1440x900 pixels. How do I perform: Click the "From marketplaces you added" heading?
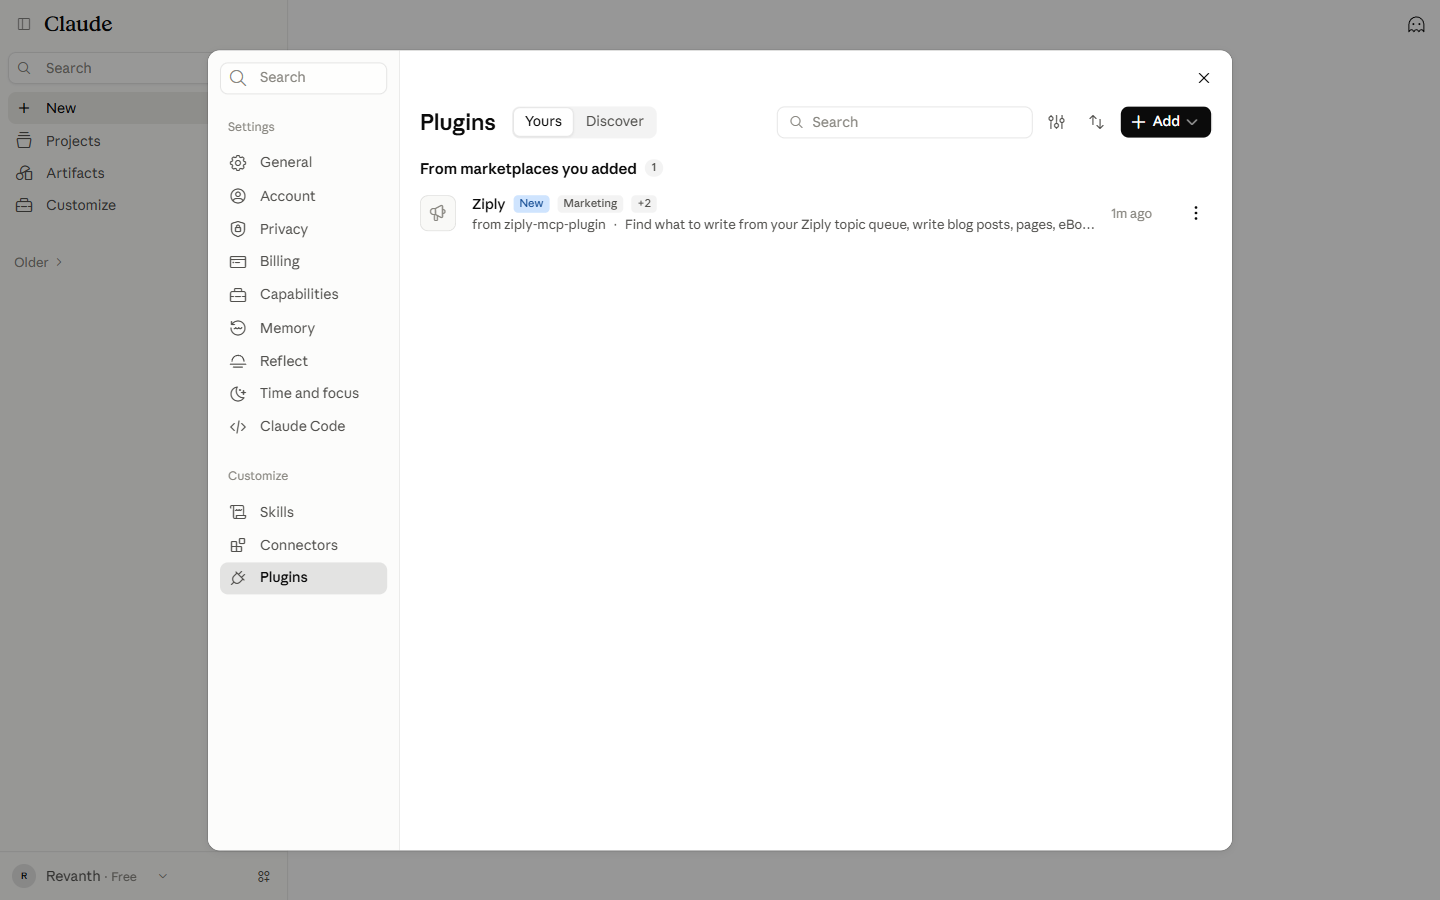pos(528,169)
